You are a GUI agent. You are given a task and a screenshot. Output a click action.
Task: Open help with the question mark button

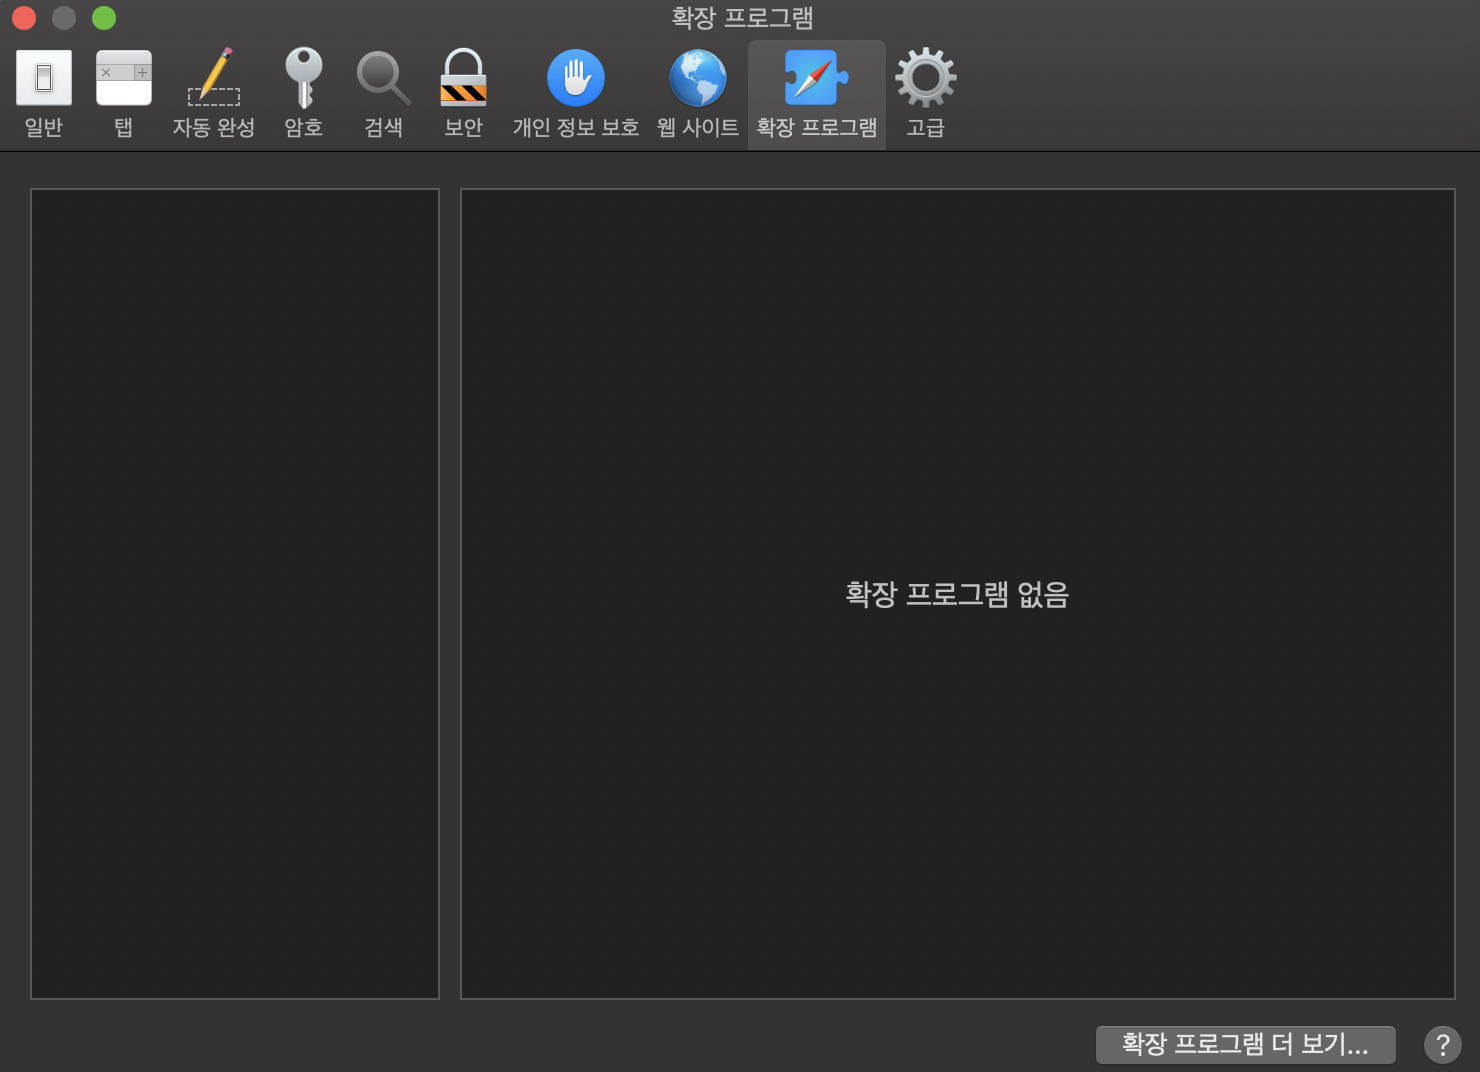coord(1442,1045)
